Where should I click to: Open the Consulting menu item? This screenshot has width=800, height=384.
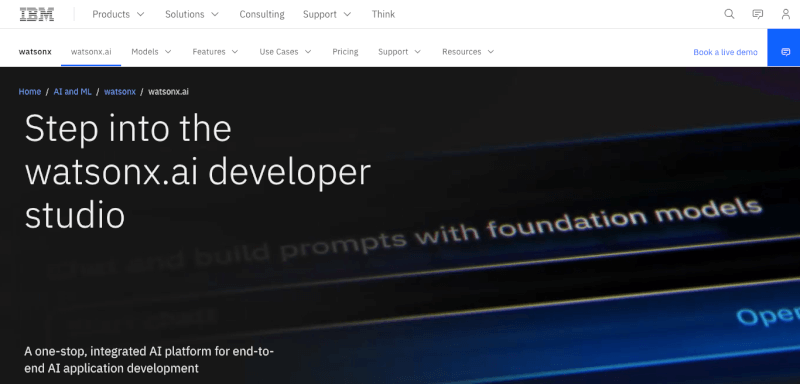(x=262, y=14)
